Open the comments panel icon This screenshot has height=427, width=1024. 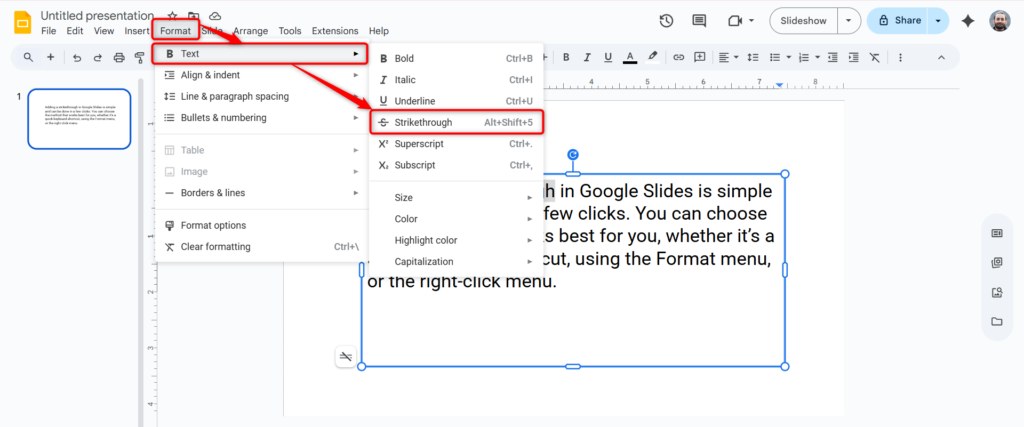coord(699,21)
